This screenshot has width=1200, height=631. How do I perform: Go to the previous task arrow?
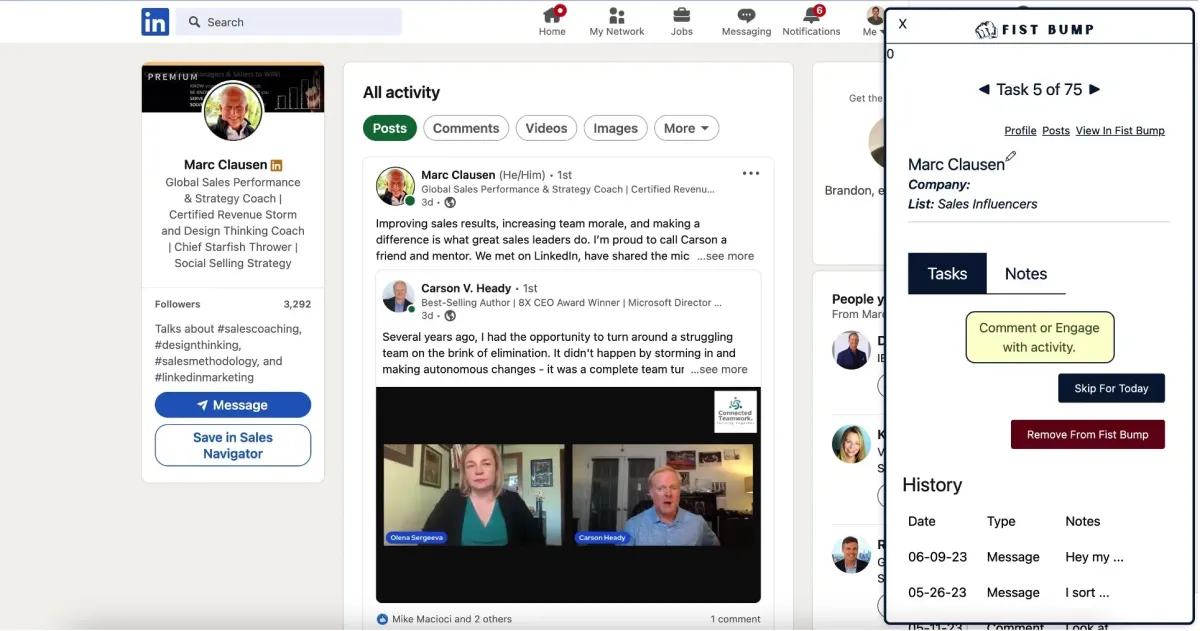(x=984, y=89)
